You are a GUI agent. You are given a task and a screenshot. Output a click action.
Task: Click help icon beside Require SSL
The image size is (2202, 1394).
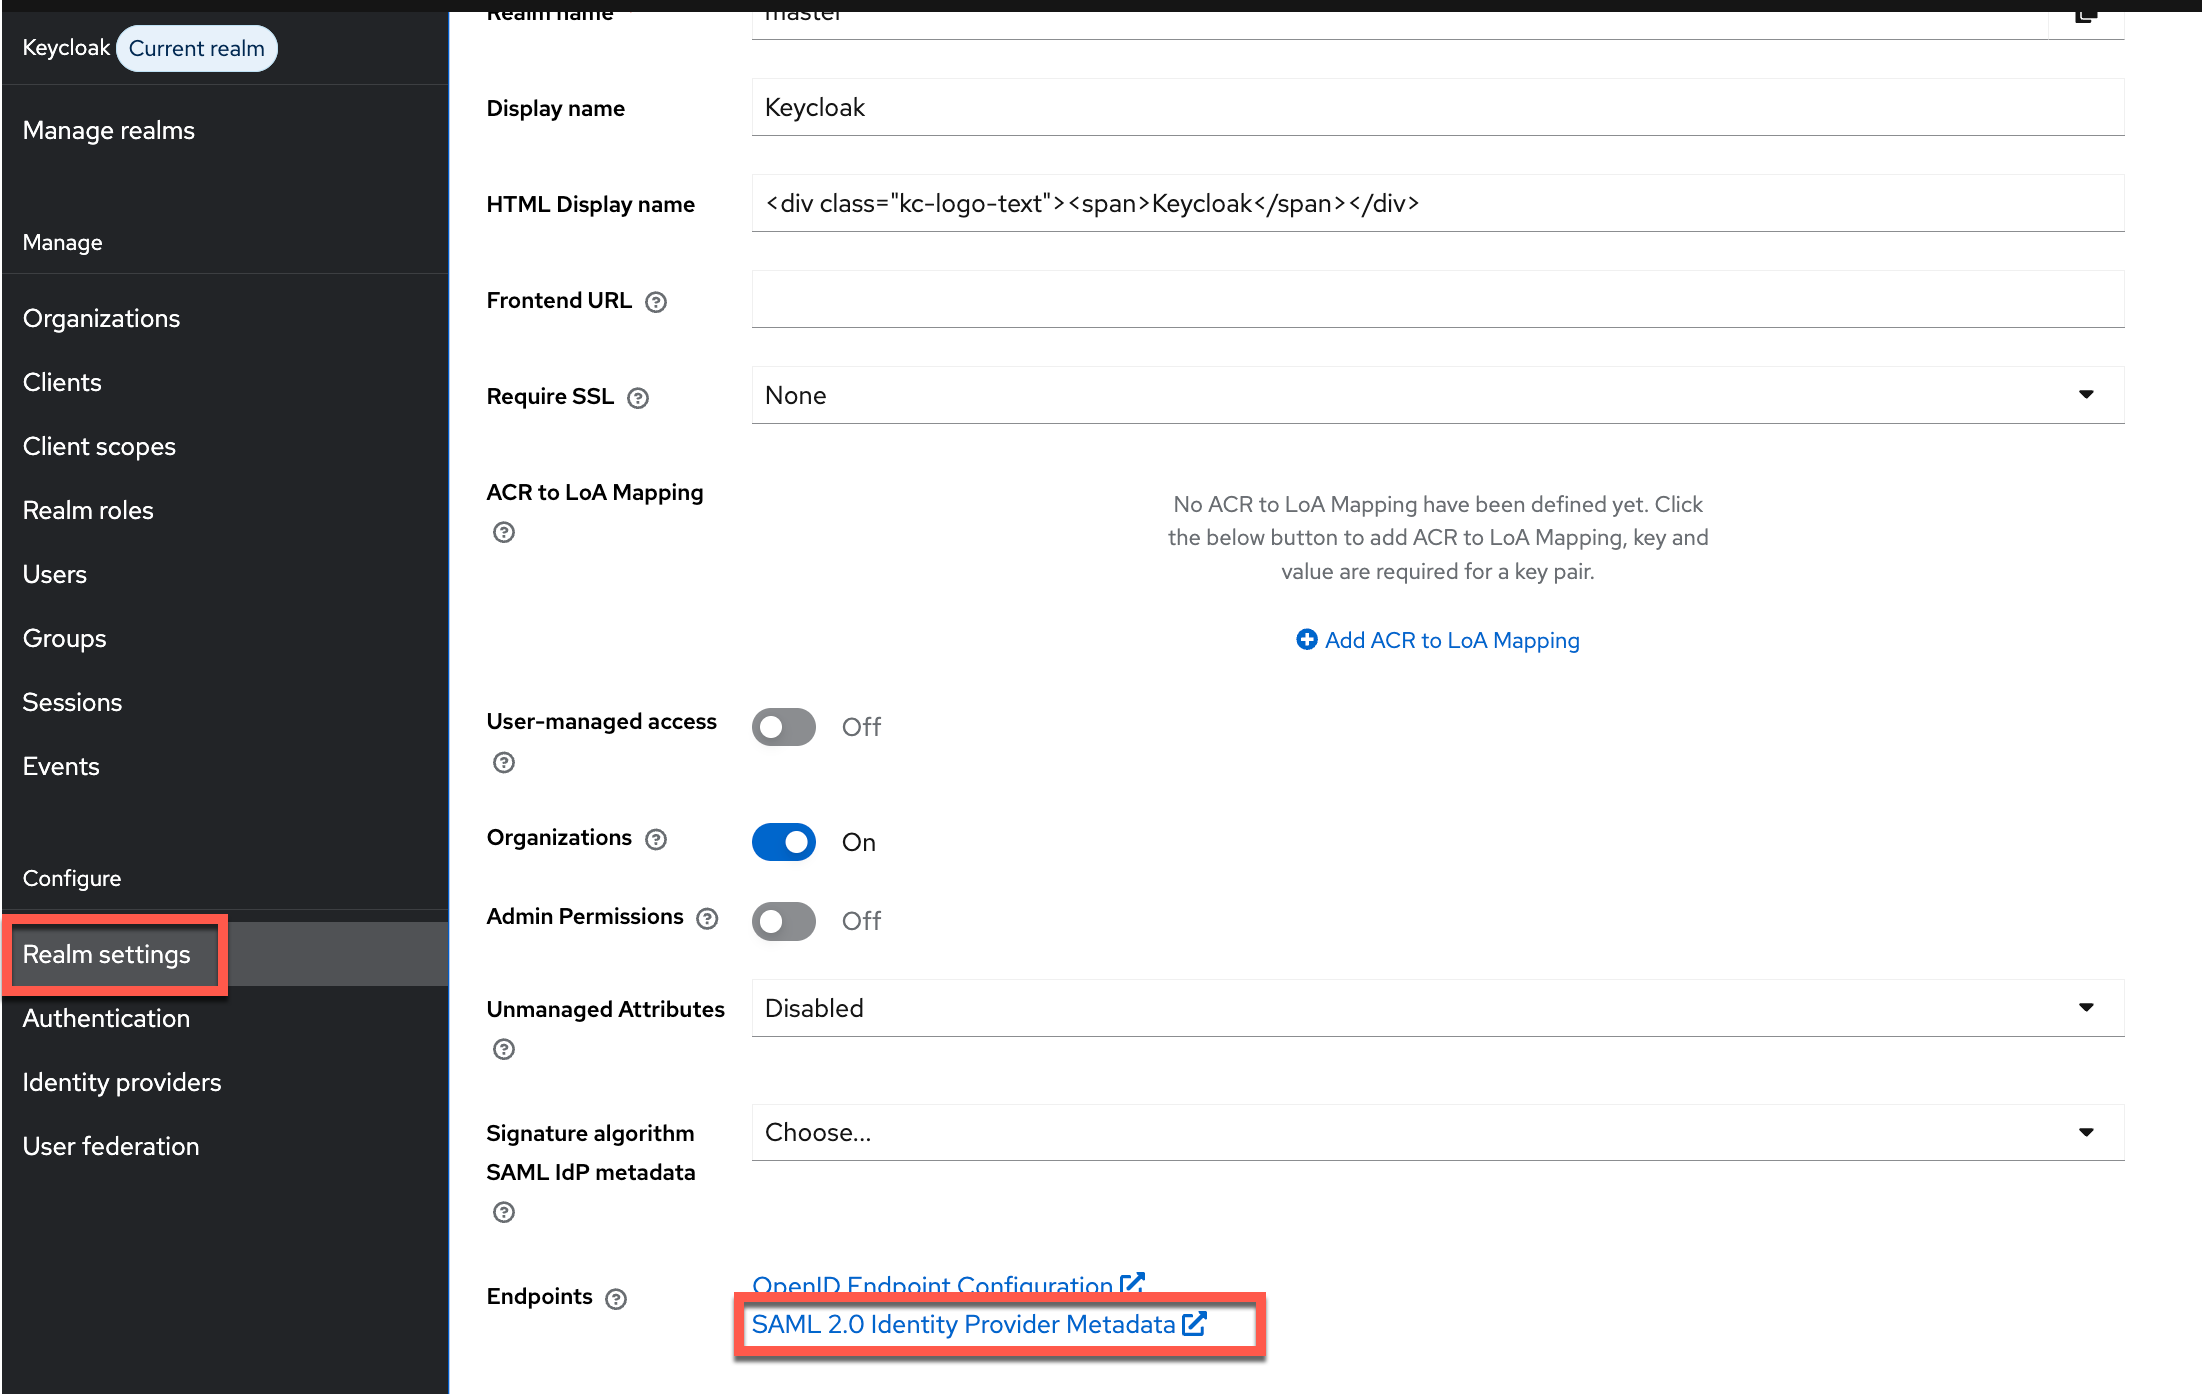click(638, 398)
